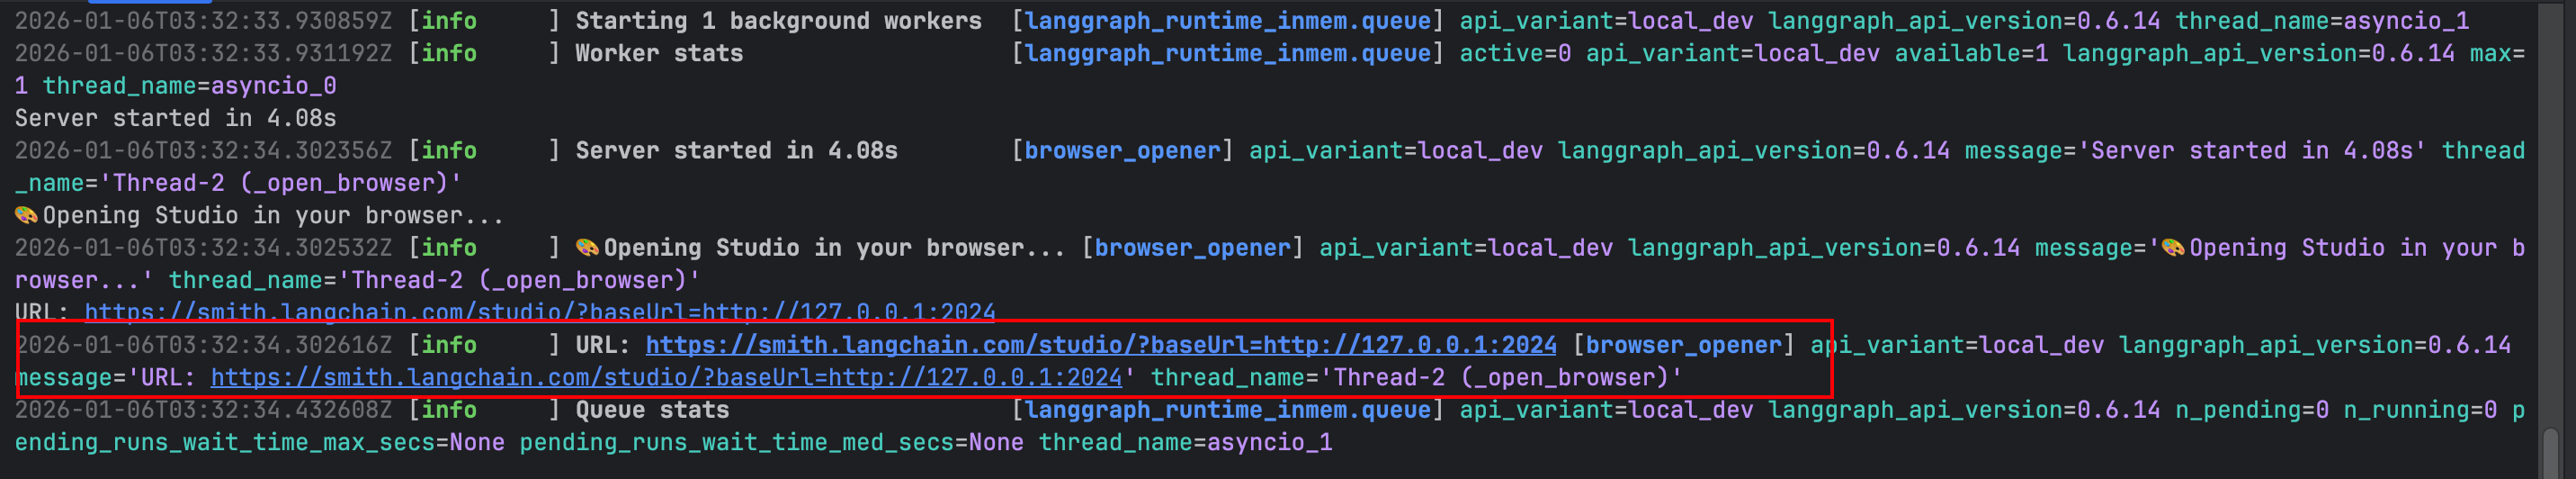Click the logger tag on the Starting workers line

[x=1228, y=21]
